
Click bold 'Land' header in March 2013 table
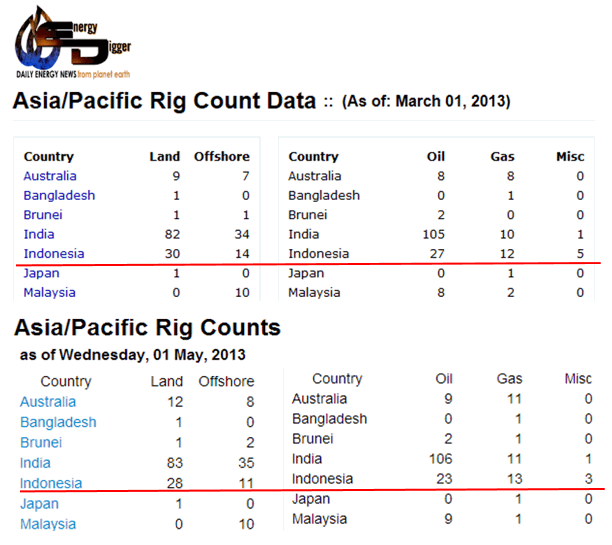(x=165, y=157)
